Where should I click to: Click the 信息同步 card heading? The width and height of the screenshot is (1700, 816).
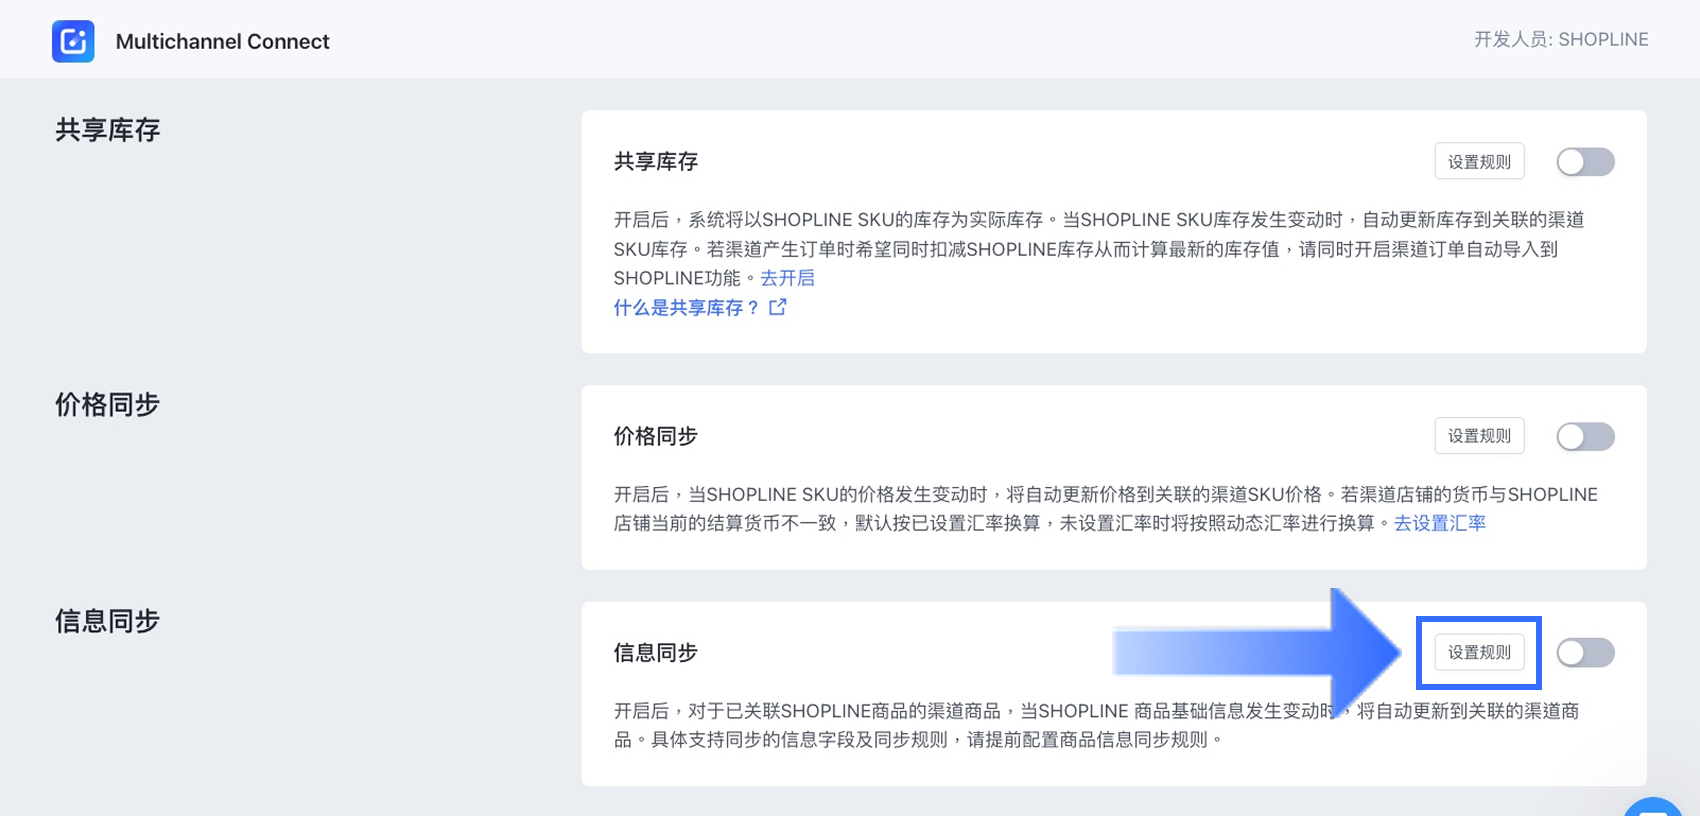pyautogui.click(x=656, y=652)
